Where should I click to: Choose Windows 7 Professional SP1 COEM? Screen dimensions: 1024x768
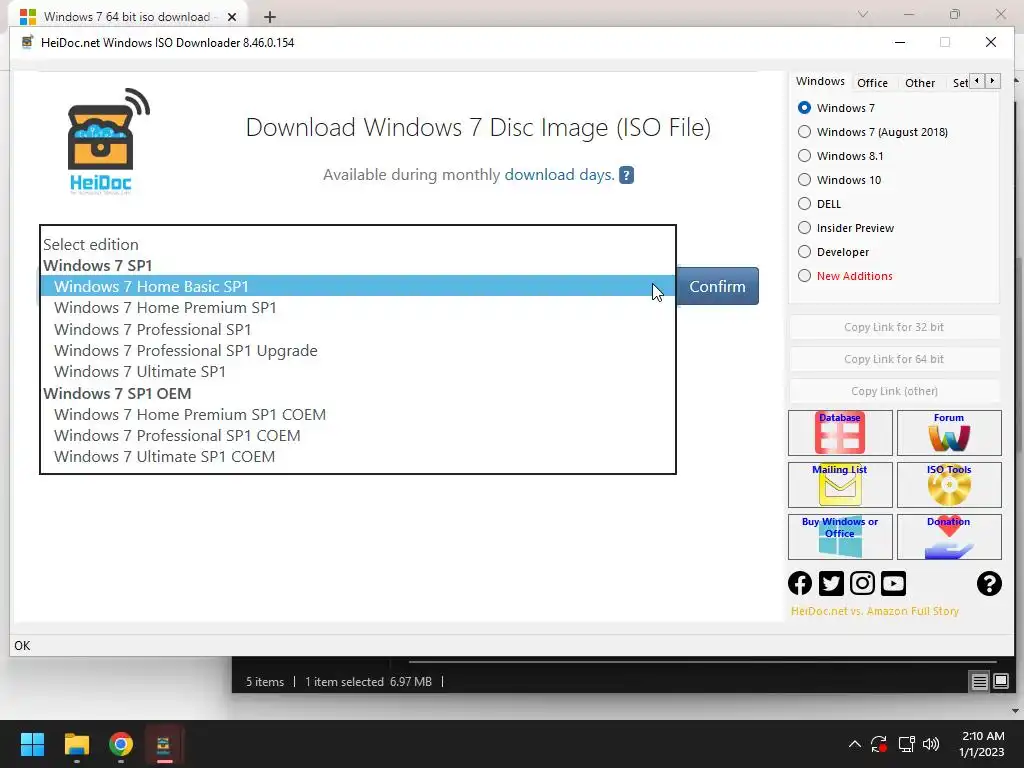click(x=358, y=436)
